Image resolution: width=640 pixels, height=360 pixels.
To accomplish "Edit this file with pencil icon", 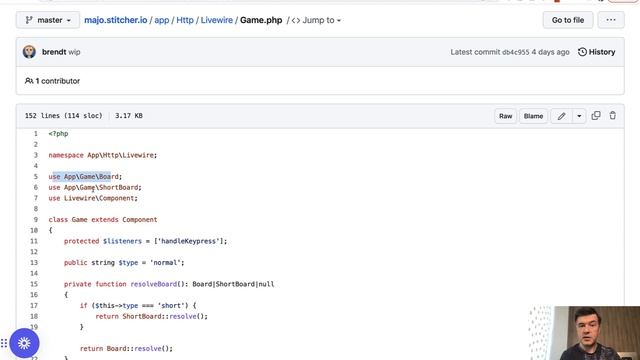I will click(x=562, y=116).
